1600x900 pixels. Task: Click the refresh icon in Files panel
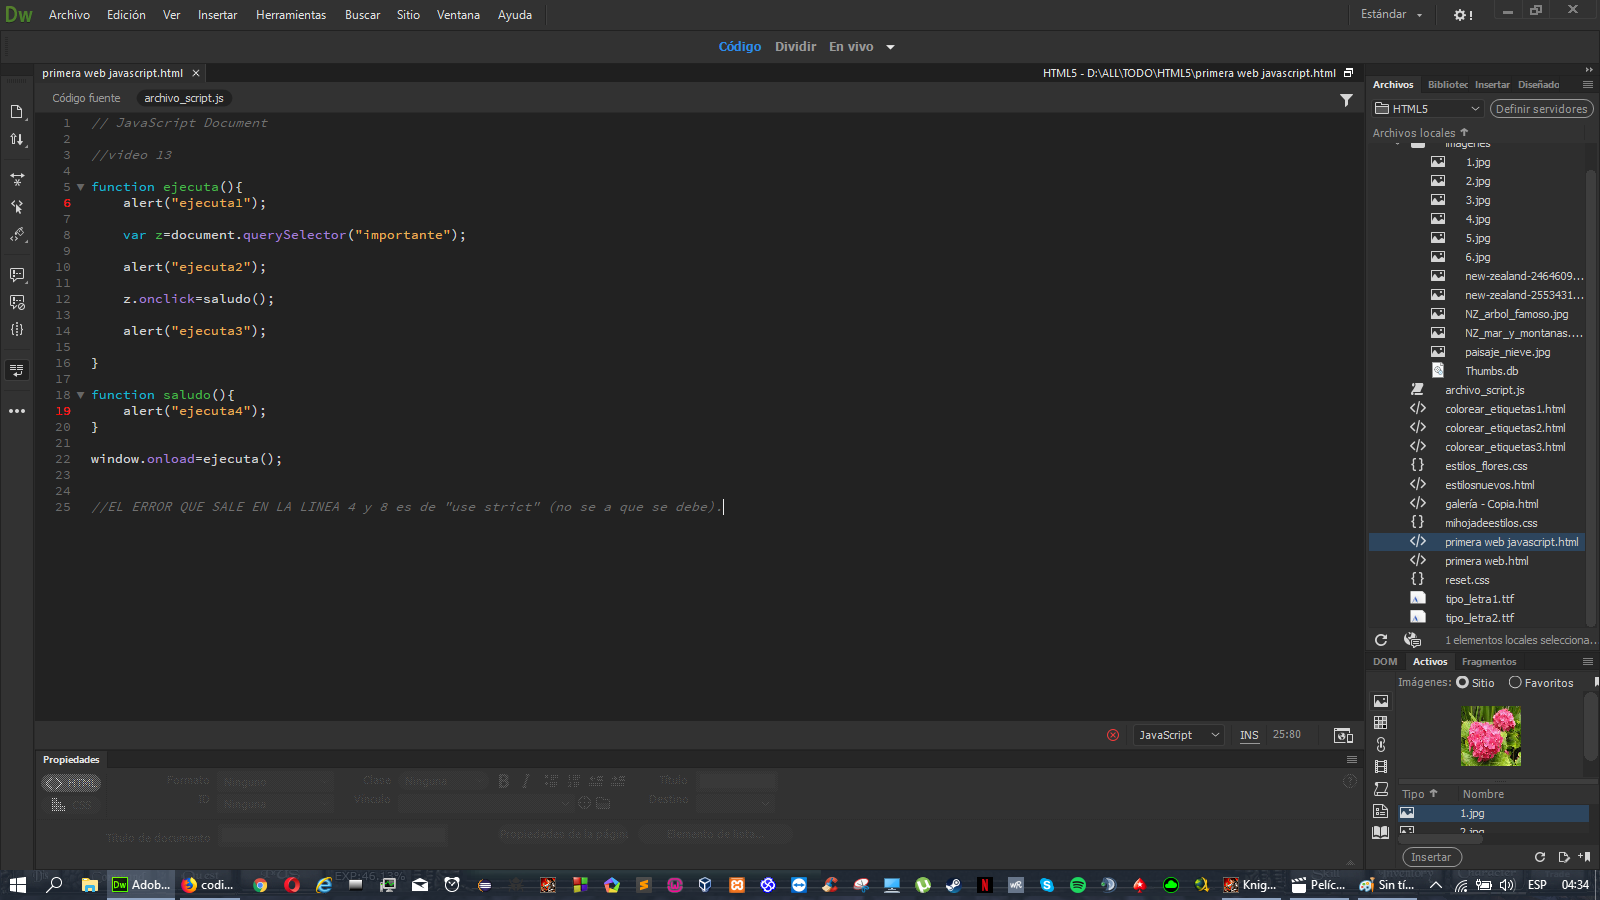pyautogui.click(x=1381, y=640)
